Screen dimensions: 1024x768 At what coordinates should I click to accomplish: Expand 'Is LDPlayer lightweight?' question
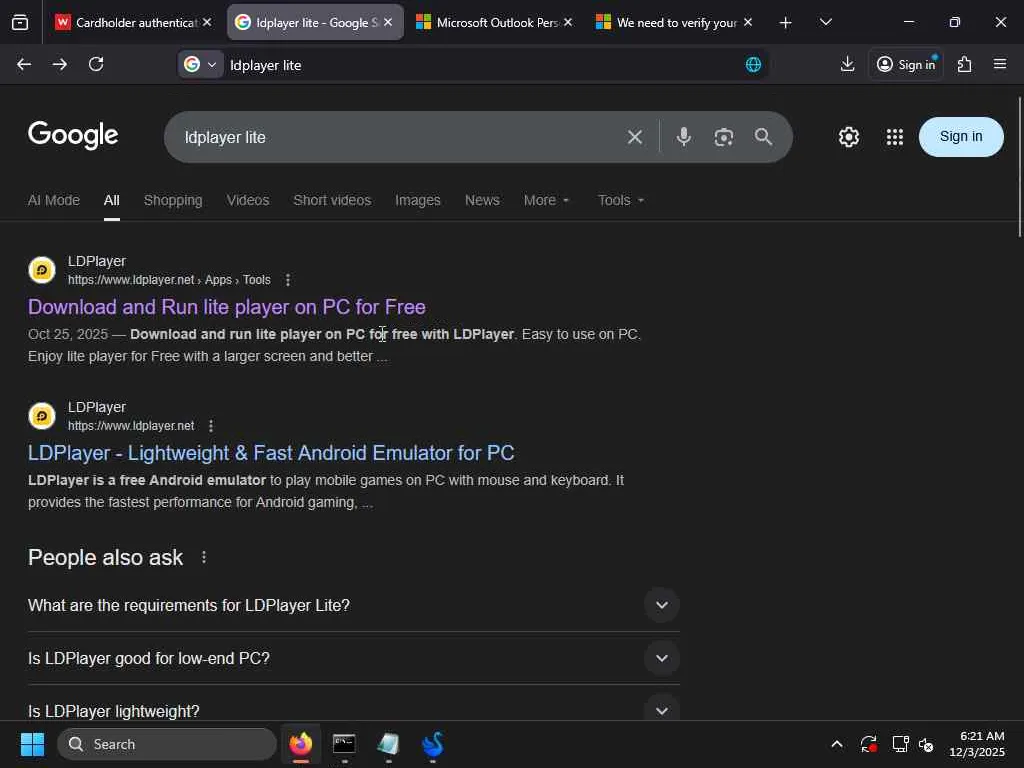[x=353, y=711]
